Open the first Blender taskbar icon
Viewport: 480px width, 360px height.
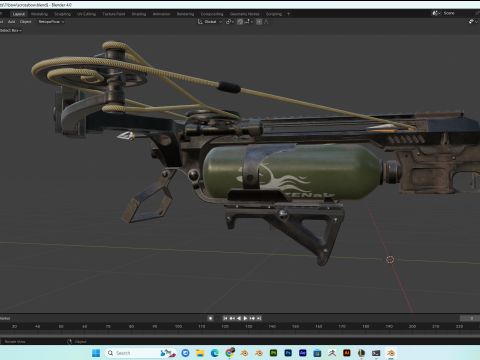pos(244,353)
